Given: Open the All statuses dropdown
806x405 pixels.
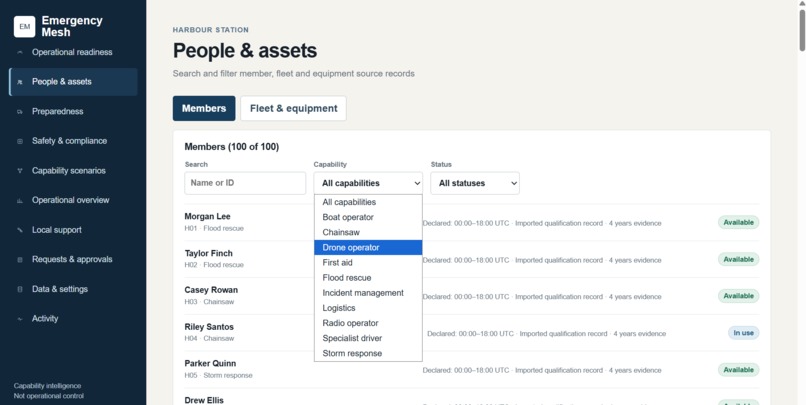Looking at the screenshot, I should coord(475,183).
